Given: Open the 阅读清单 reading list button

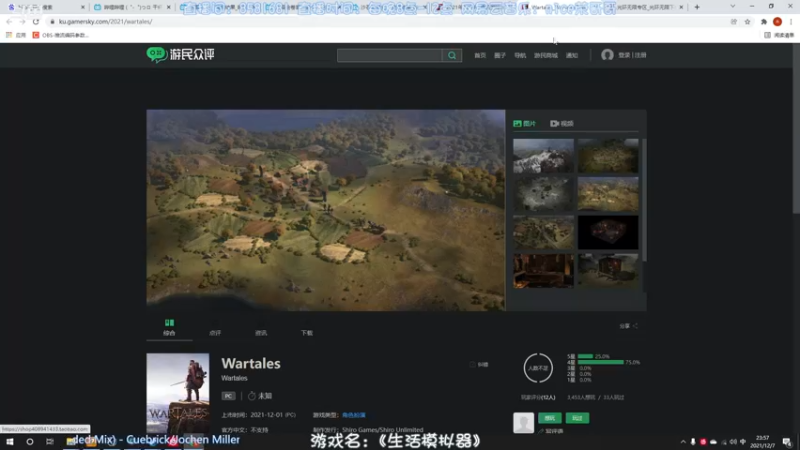Looking at the screenshot, I should tap(780, 35).
